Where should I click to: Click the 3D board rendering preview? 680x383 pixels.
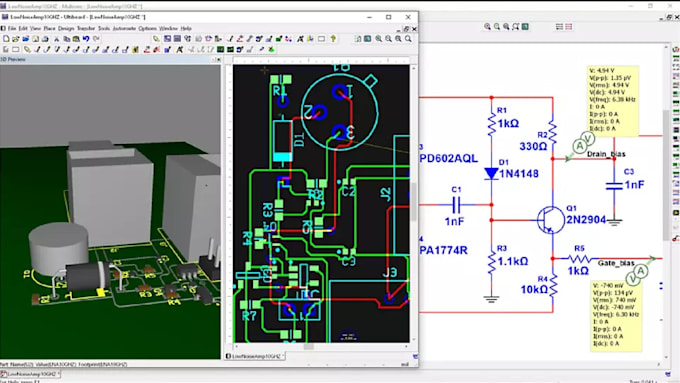click(110, 212)
